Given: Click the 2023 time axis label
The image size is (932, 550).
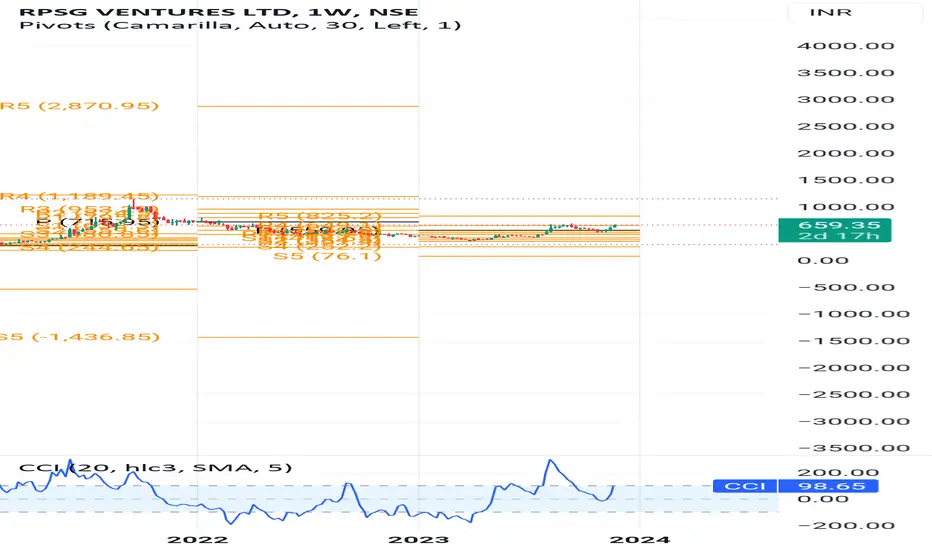Looking at the screenshot, I should [x=418, y=540].
